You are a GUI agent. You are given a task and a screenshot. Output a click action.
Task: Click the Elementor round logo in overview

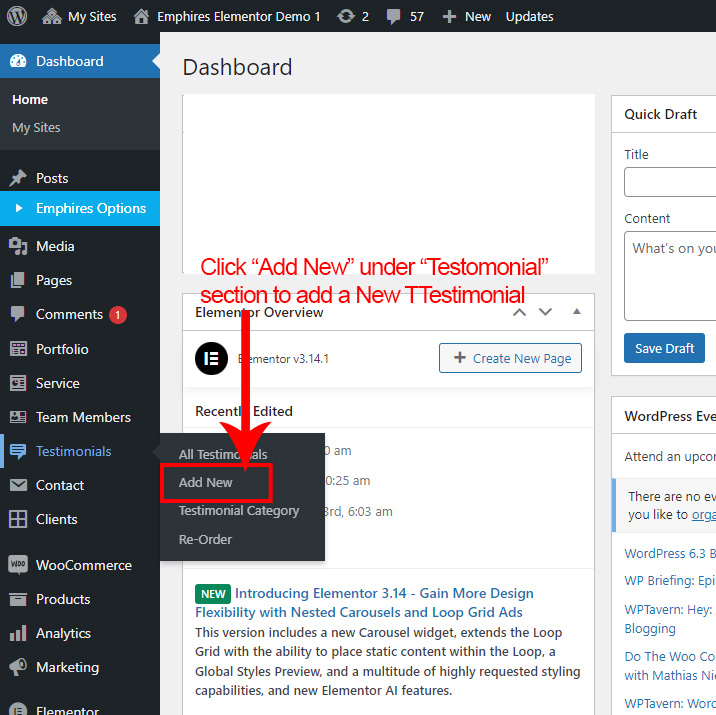pos(211,358)
